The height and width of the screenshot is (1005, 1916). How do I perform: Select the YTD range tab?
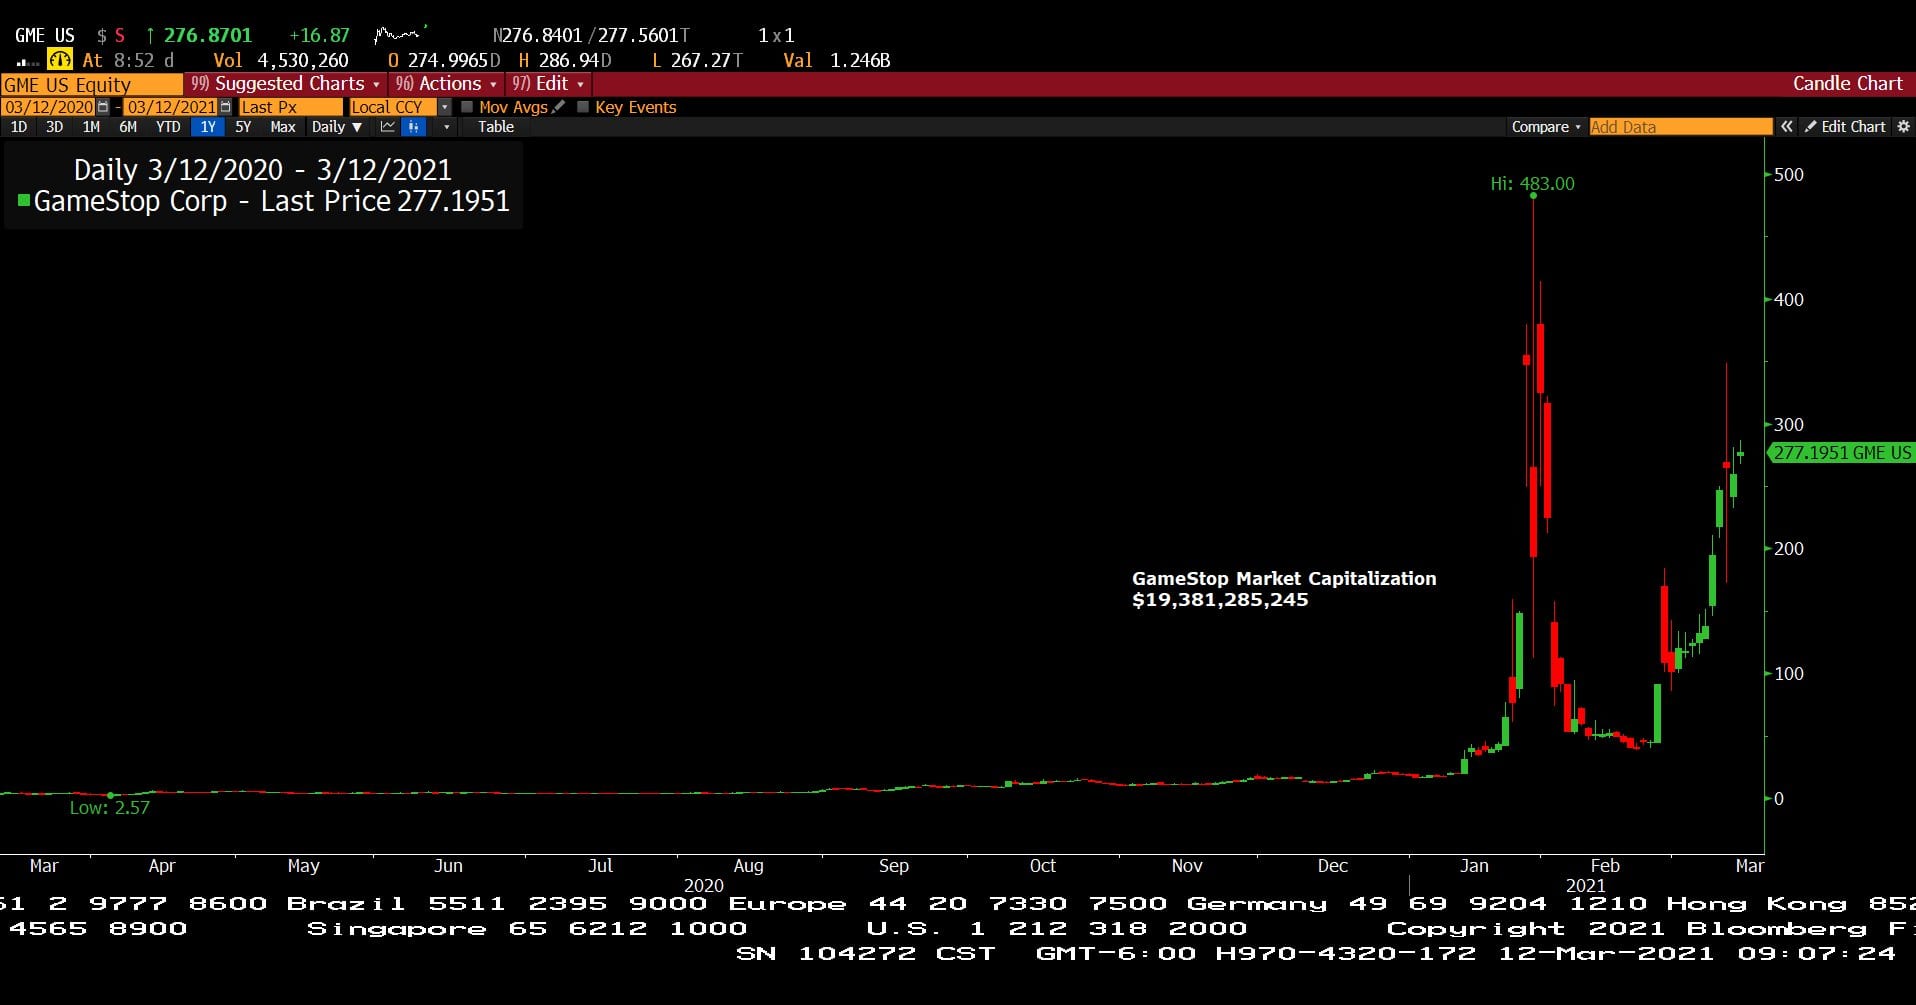pos(168,127)
